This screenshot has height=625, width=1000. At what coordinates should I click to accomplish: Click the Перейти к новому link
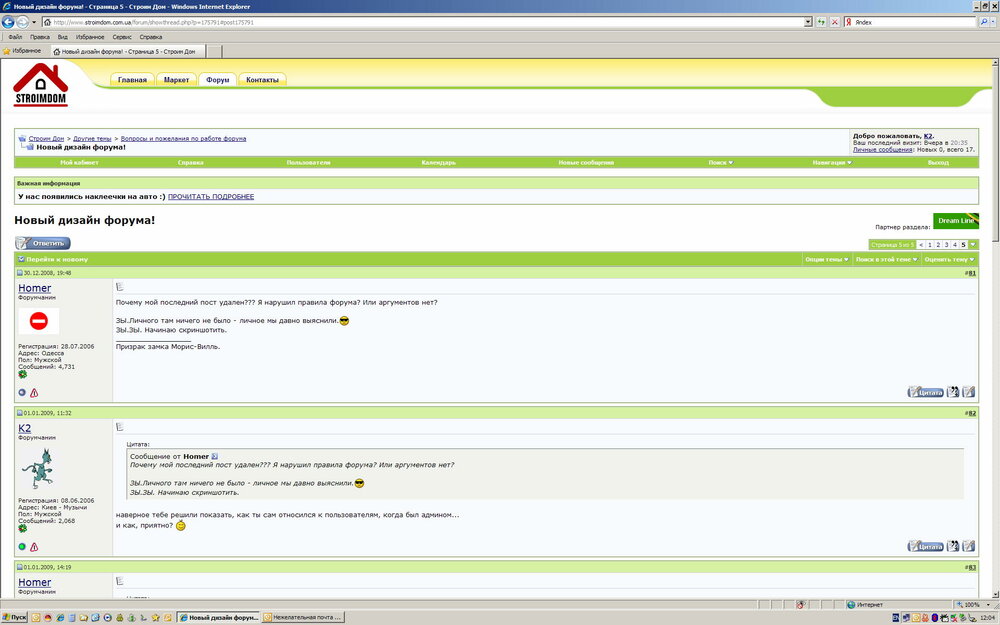(x=56, y=260)
